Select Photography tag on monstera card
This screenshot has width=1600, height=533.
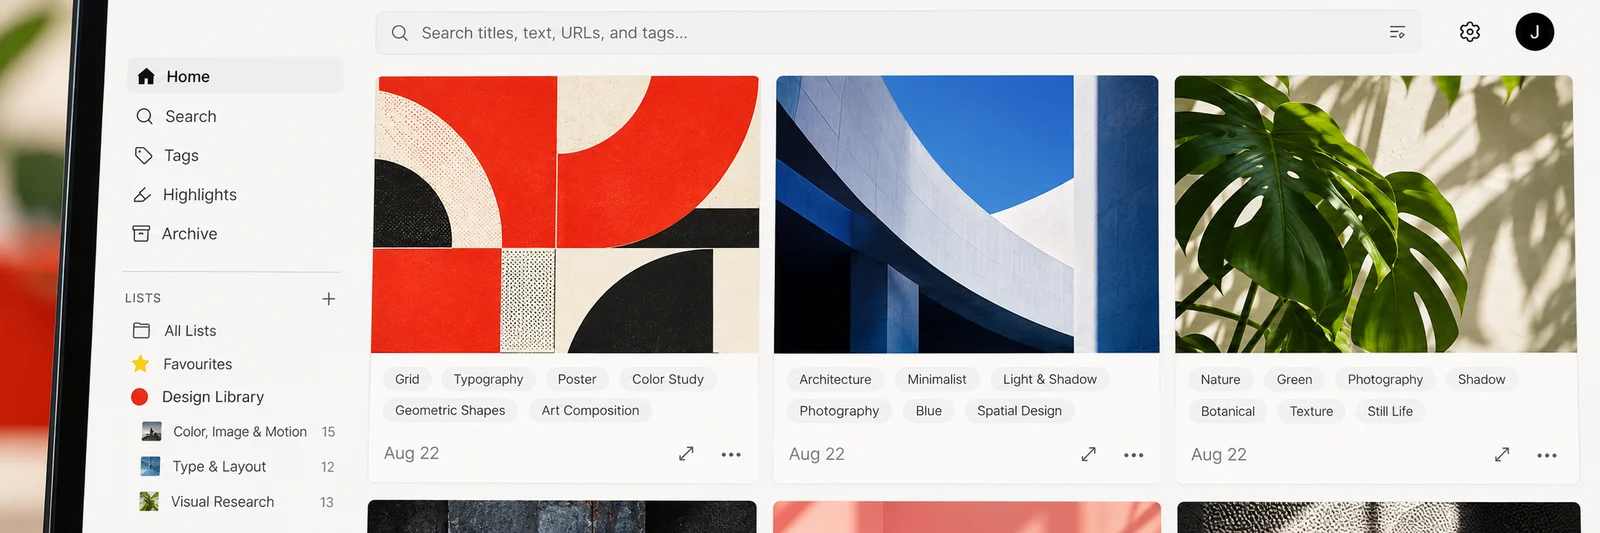coord(1385,379)
